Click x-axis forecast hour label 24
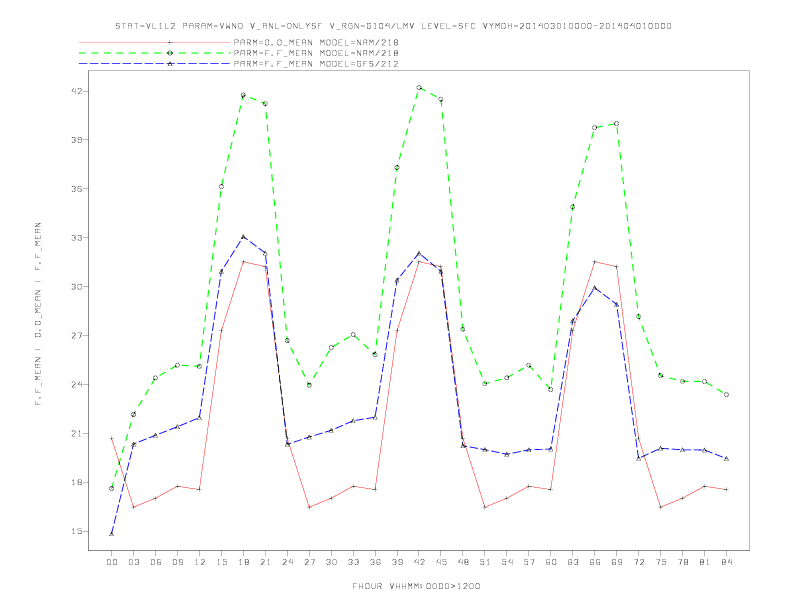The height and width of the screenshot is (612, 792). tap(287, 562)
